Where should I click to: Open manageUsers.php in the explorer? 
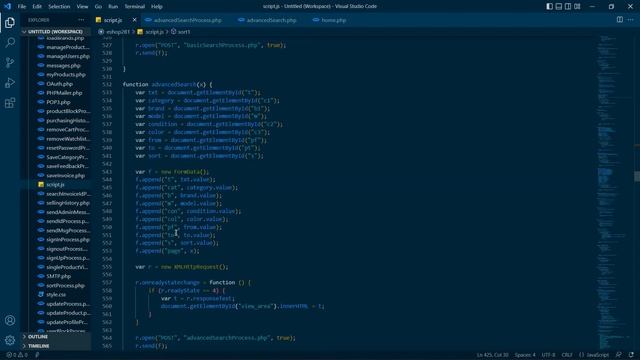(x=68, y=56)
